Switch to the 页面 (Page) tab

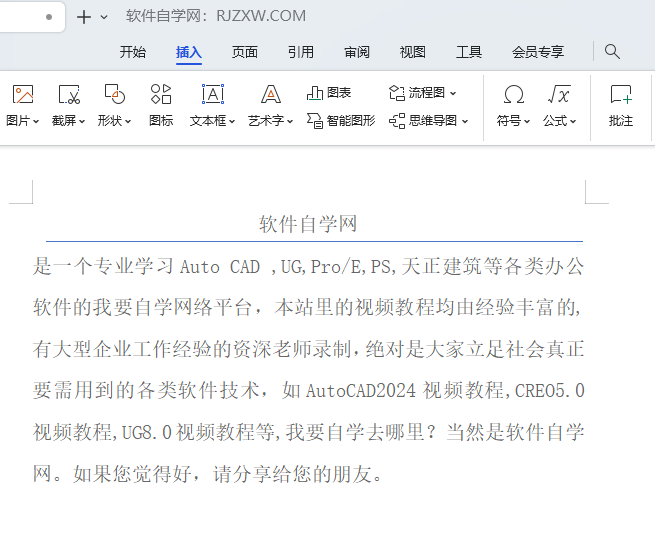pos(245,52)
